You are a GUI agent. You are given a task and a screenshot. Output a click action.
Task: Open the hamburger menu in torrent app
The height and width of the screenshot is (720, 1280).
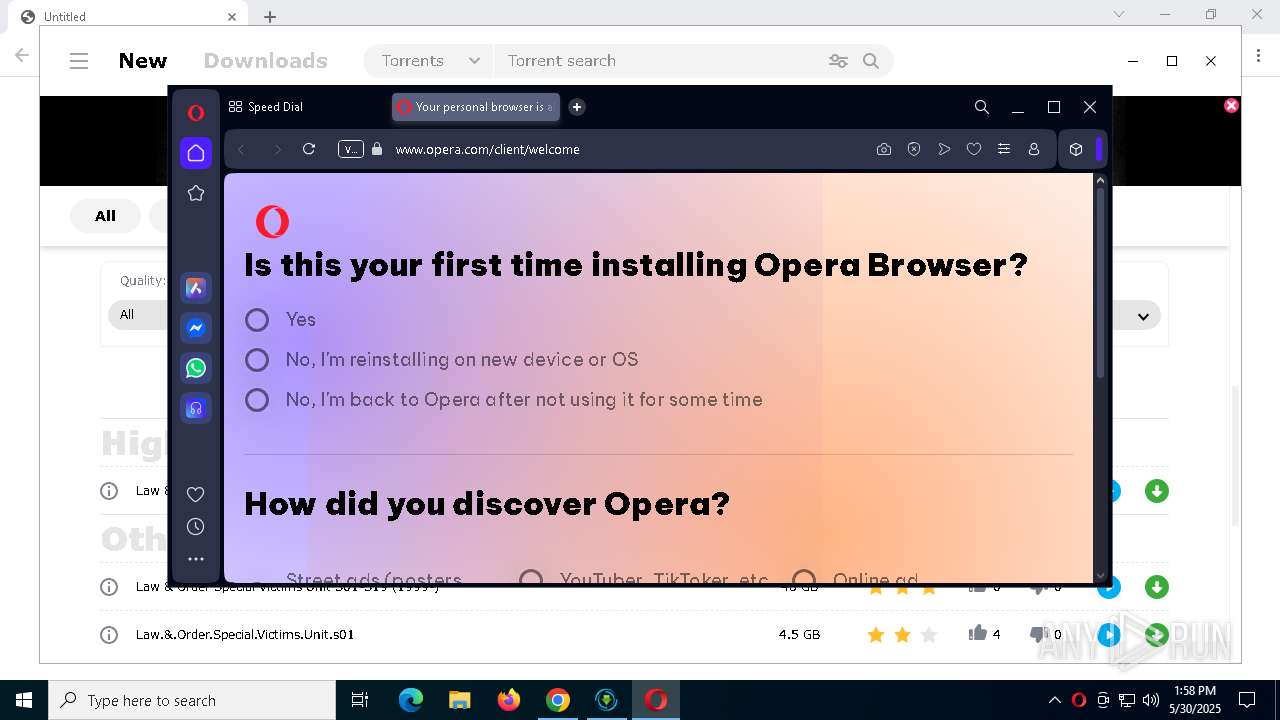79,61
